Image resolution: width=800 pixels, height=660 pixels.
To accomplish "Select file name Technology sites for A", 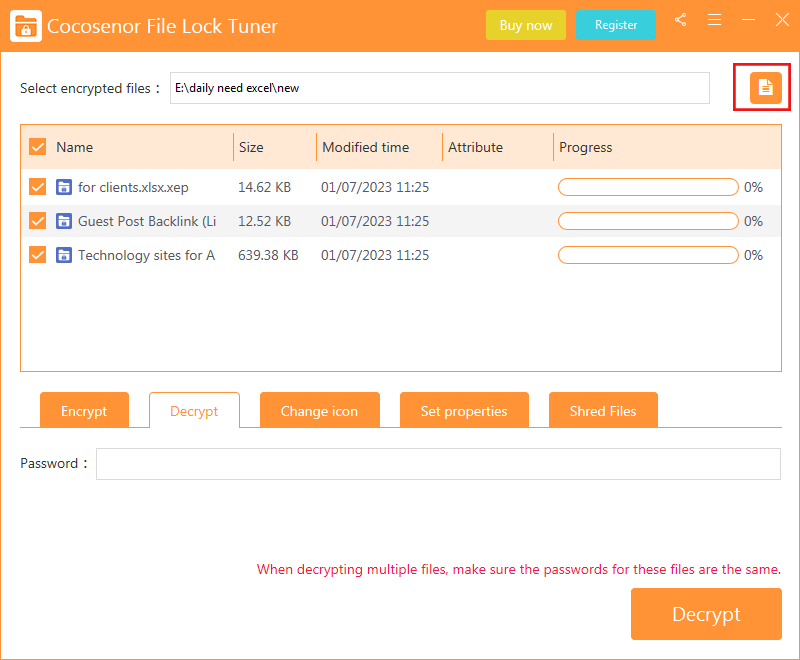I will click(146, 255).
